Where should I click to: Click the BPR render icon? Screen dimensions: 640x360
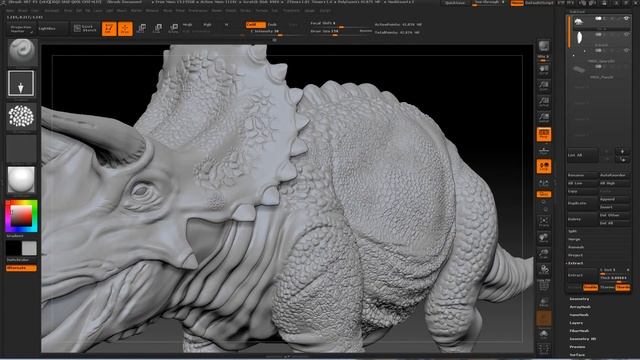(x=544, y=46)
